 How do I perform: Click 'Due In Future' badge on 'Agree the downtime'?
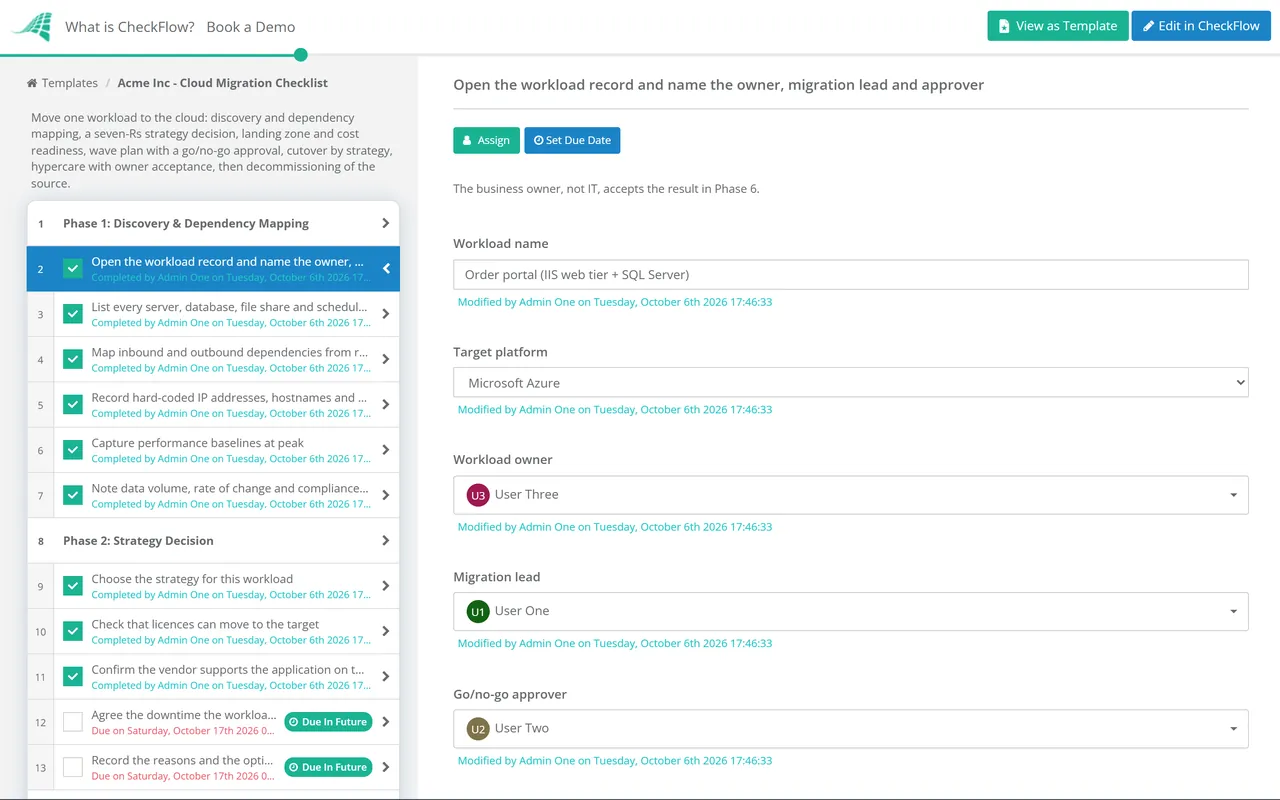pyautogui.click(x=328, y=722)
